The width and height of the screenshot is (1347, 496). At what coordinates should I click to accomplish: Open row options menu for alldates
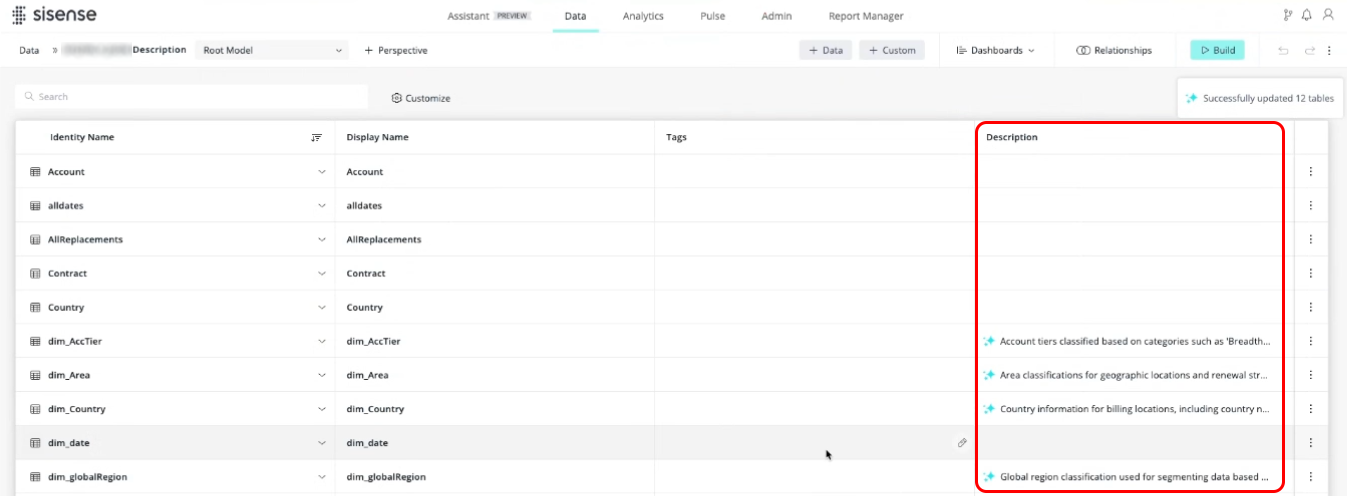pyautogui.click(x=1311, y=206)
